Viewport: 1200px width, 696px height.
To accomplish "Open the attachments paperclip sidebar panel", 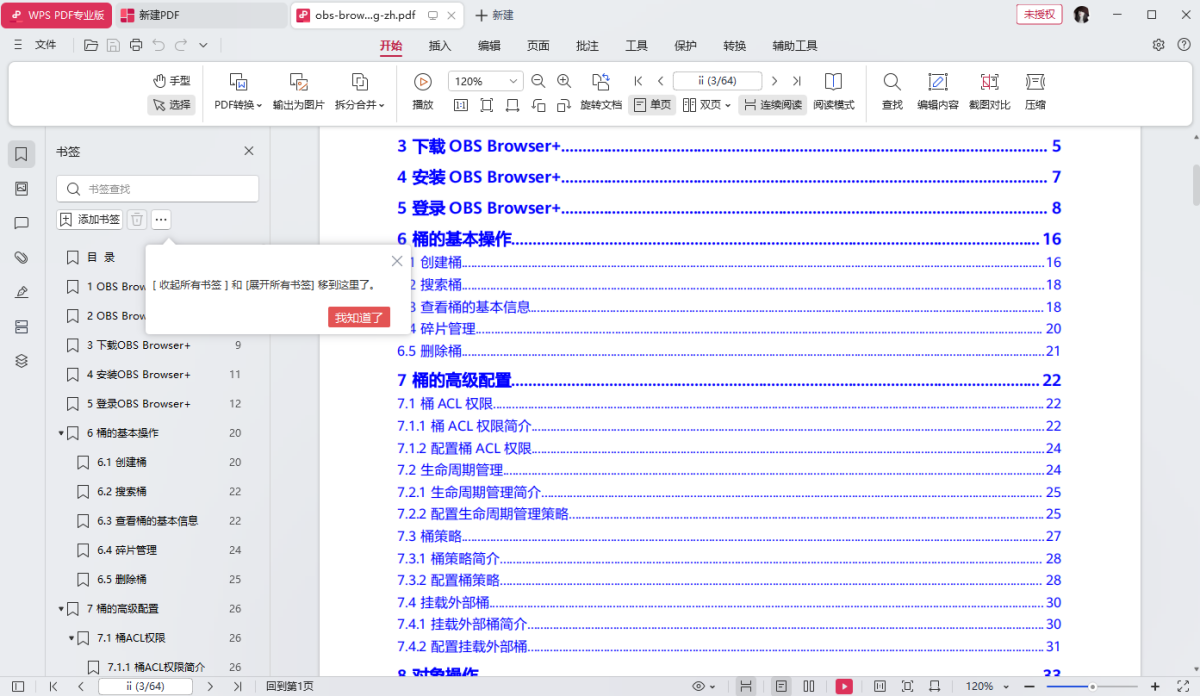I will (x=22, y=257).
